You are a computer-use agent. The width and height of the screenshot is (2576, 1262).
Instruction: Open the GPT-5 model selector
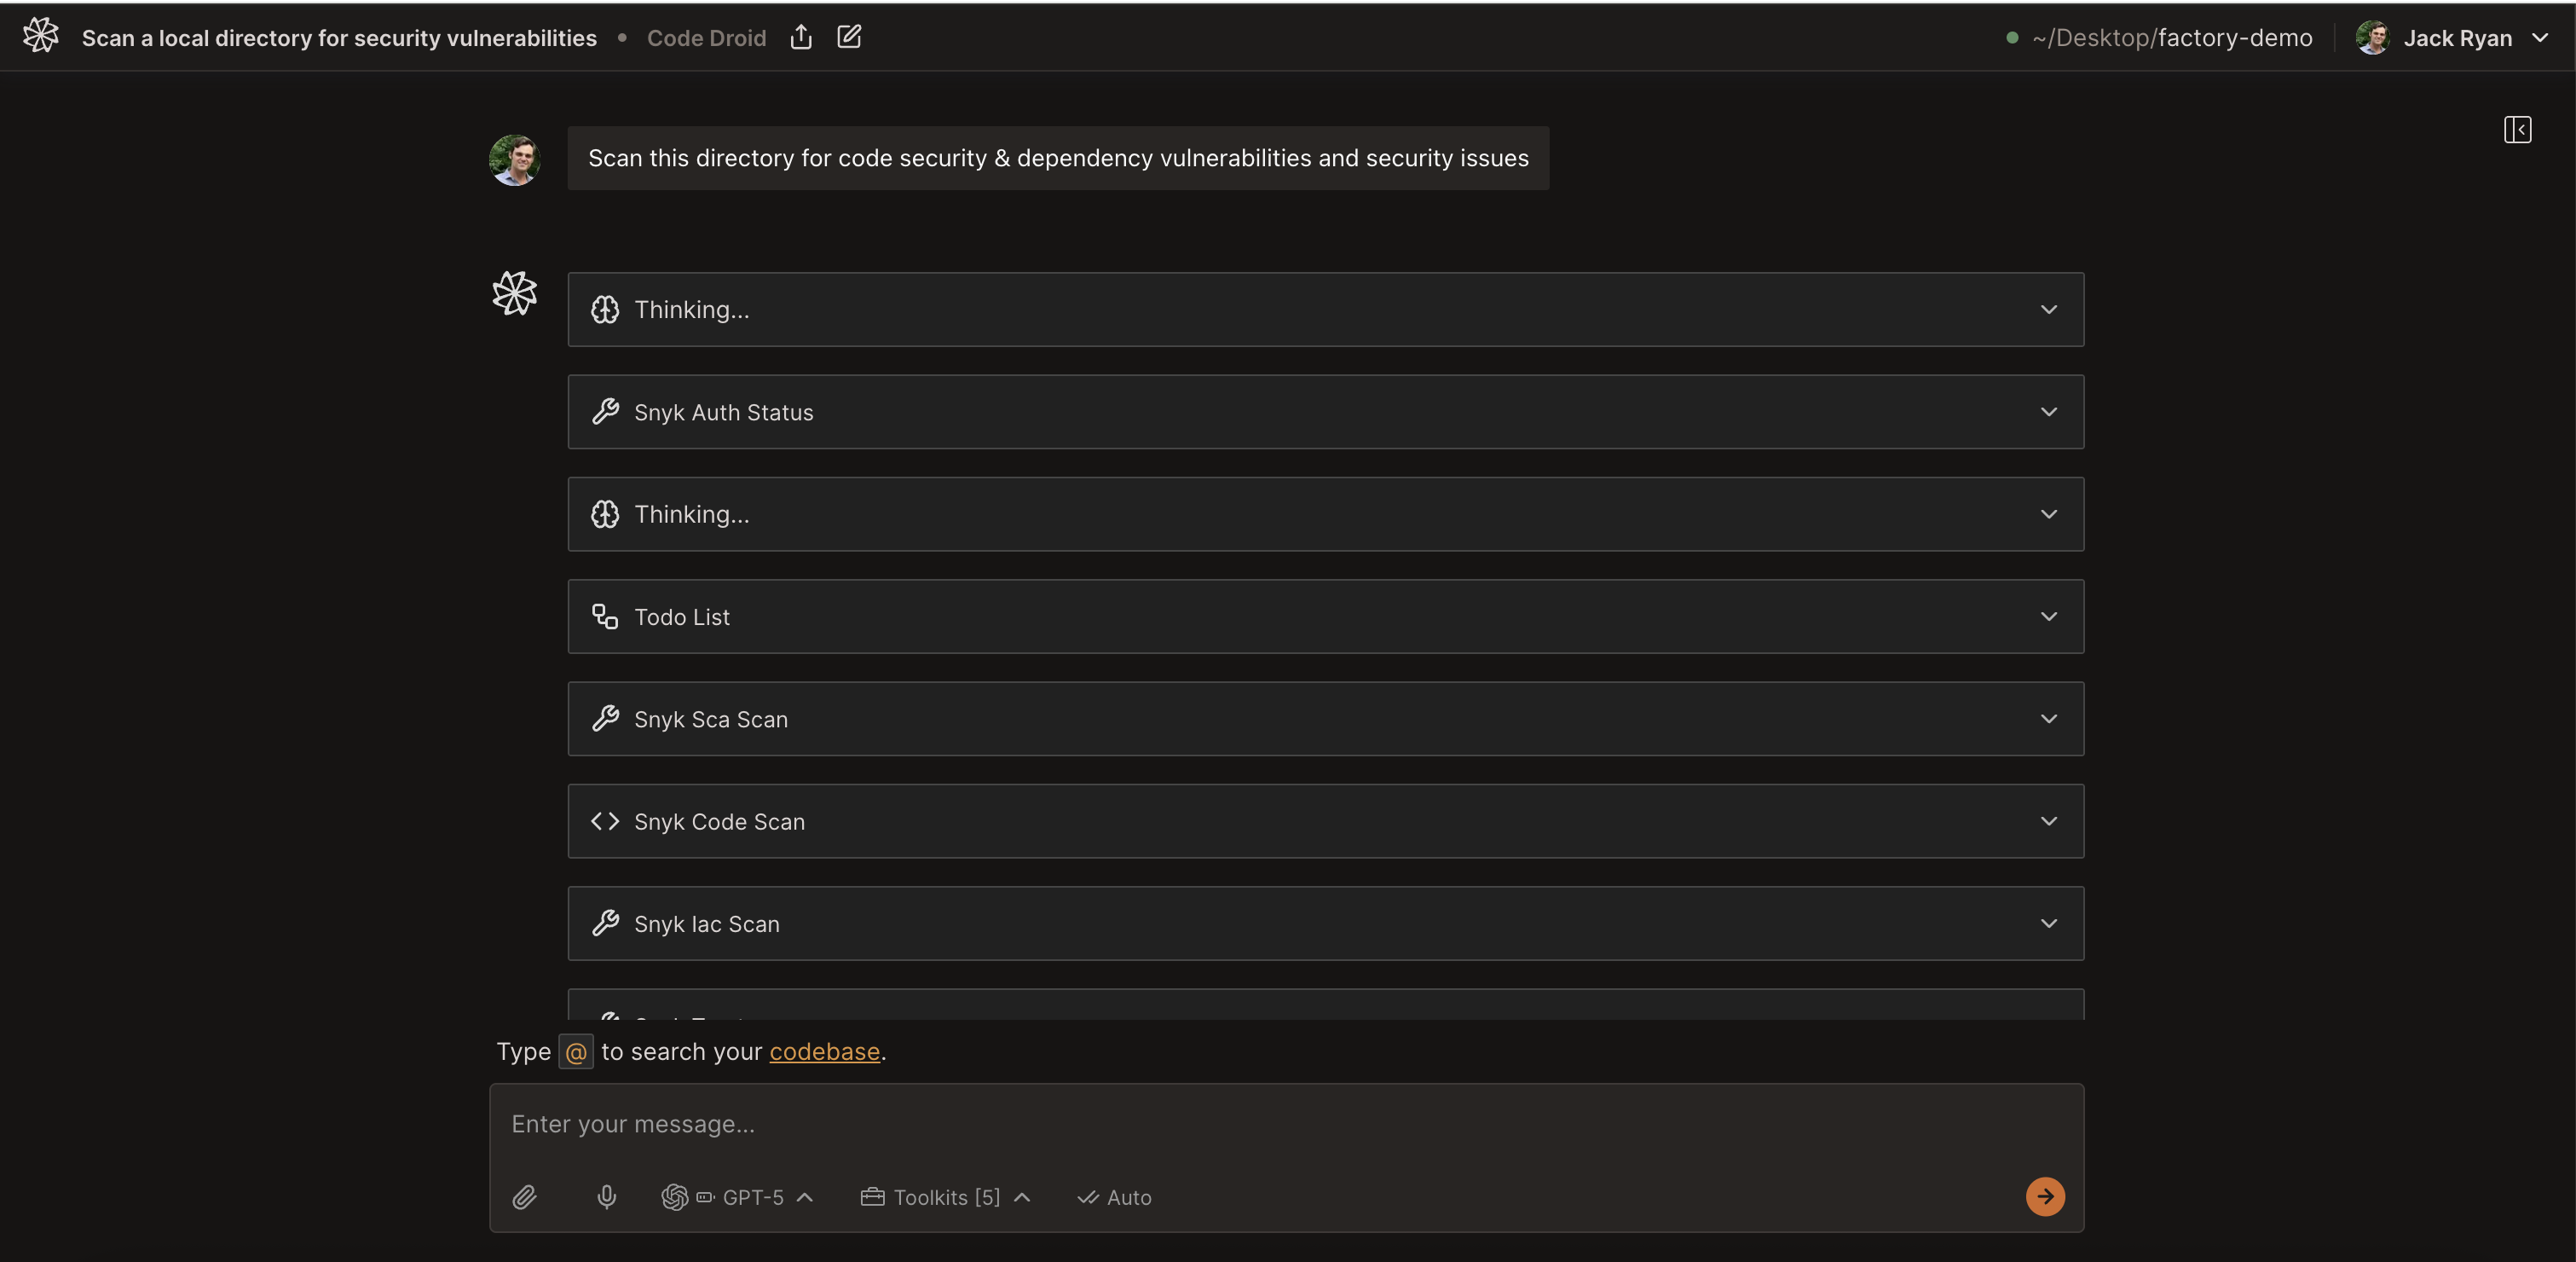(738, 1197)
